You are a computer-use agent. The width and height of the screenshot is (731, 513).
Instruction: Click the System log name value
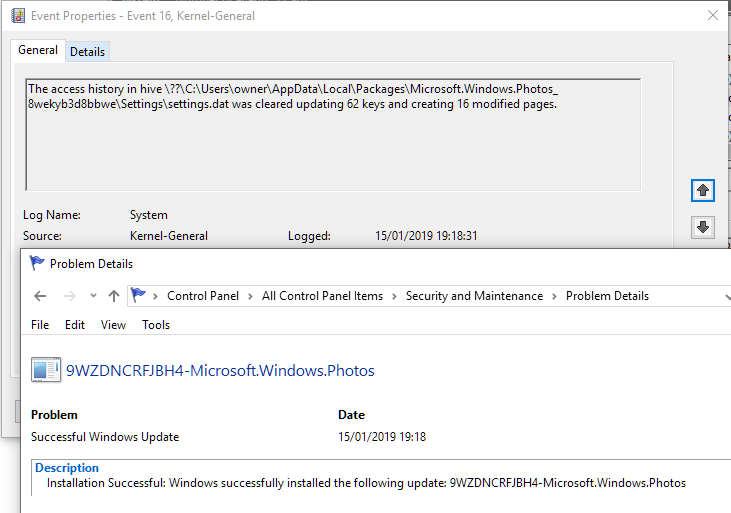[149, 215]
